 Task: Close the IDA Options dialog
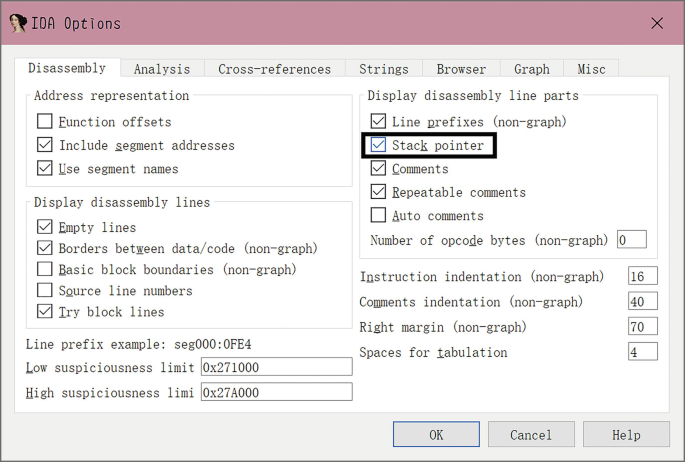[657, 23]
